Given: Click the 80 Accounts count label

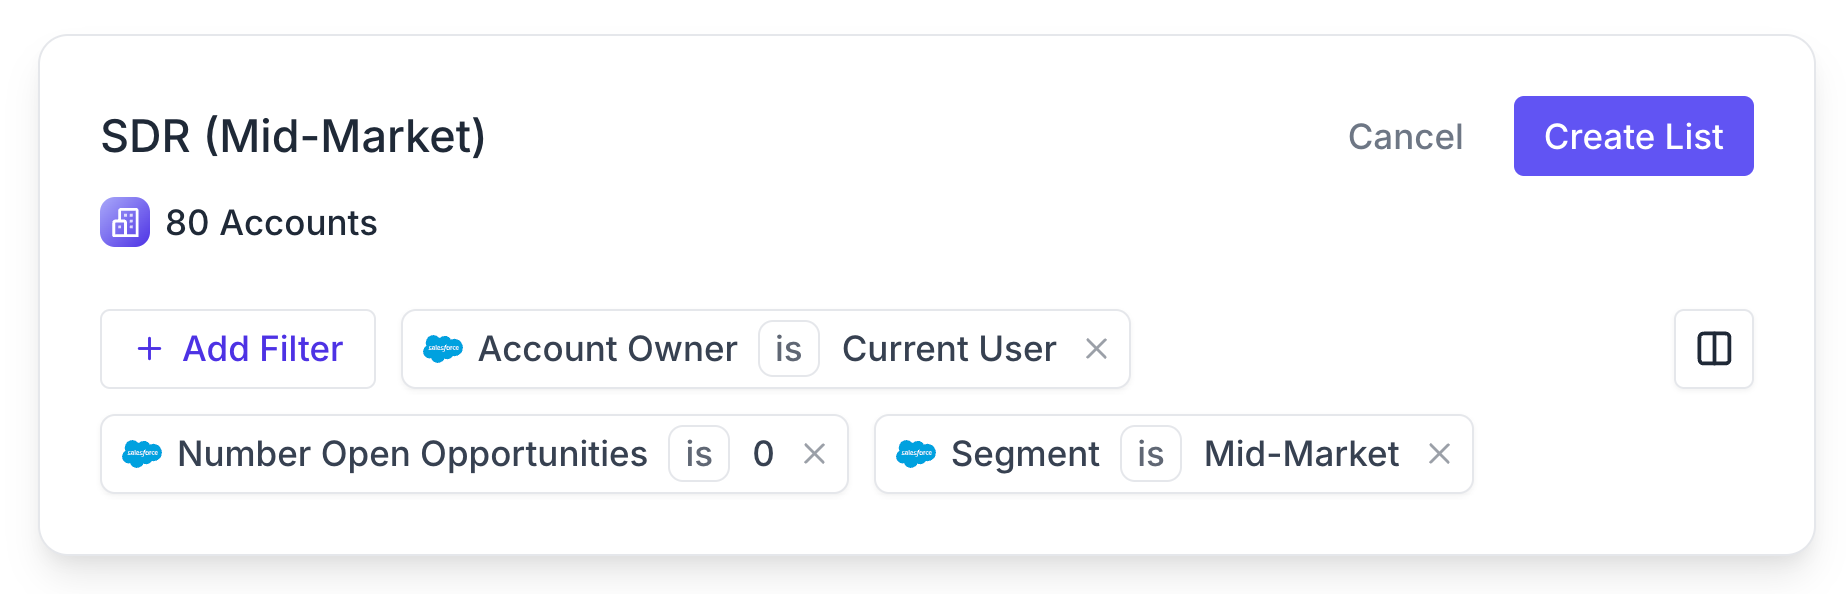Looking at the screenshot, I should [271, 222].
